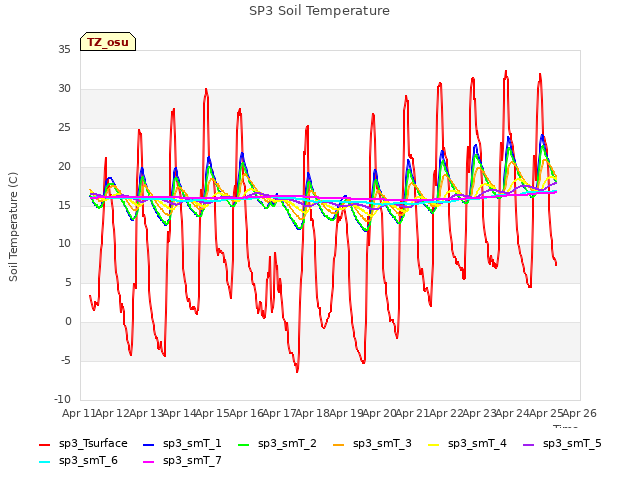Viewport: 640px width, 480px height.
Task: Click the Apr 11 x-axis tick label
Action: (x=78, y=413)
